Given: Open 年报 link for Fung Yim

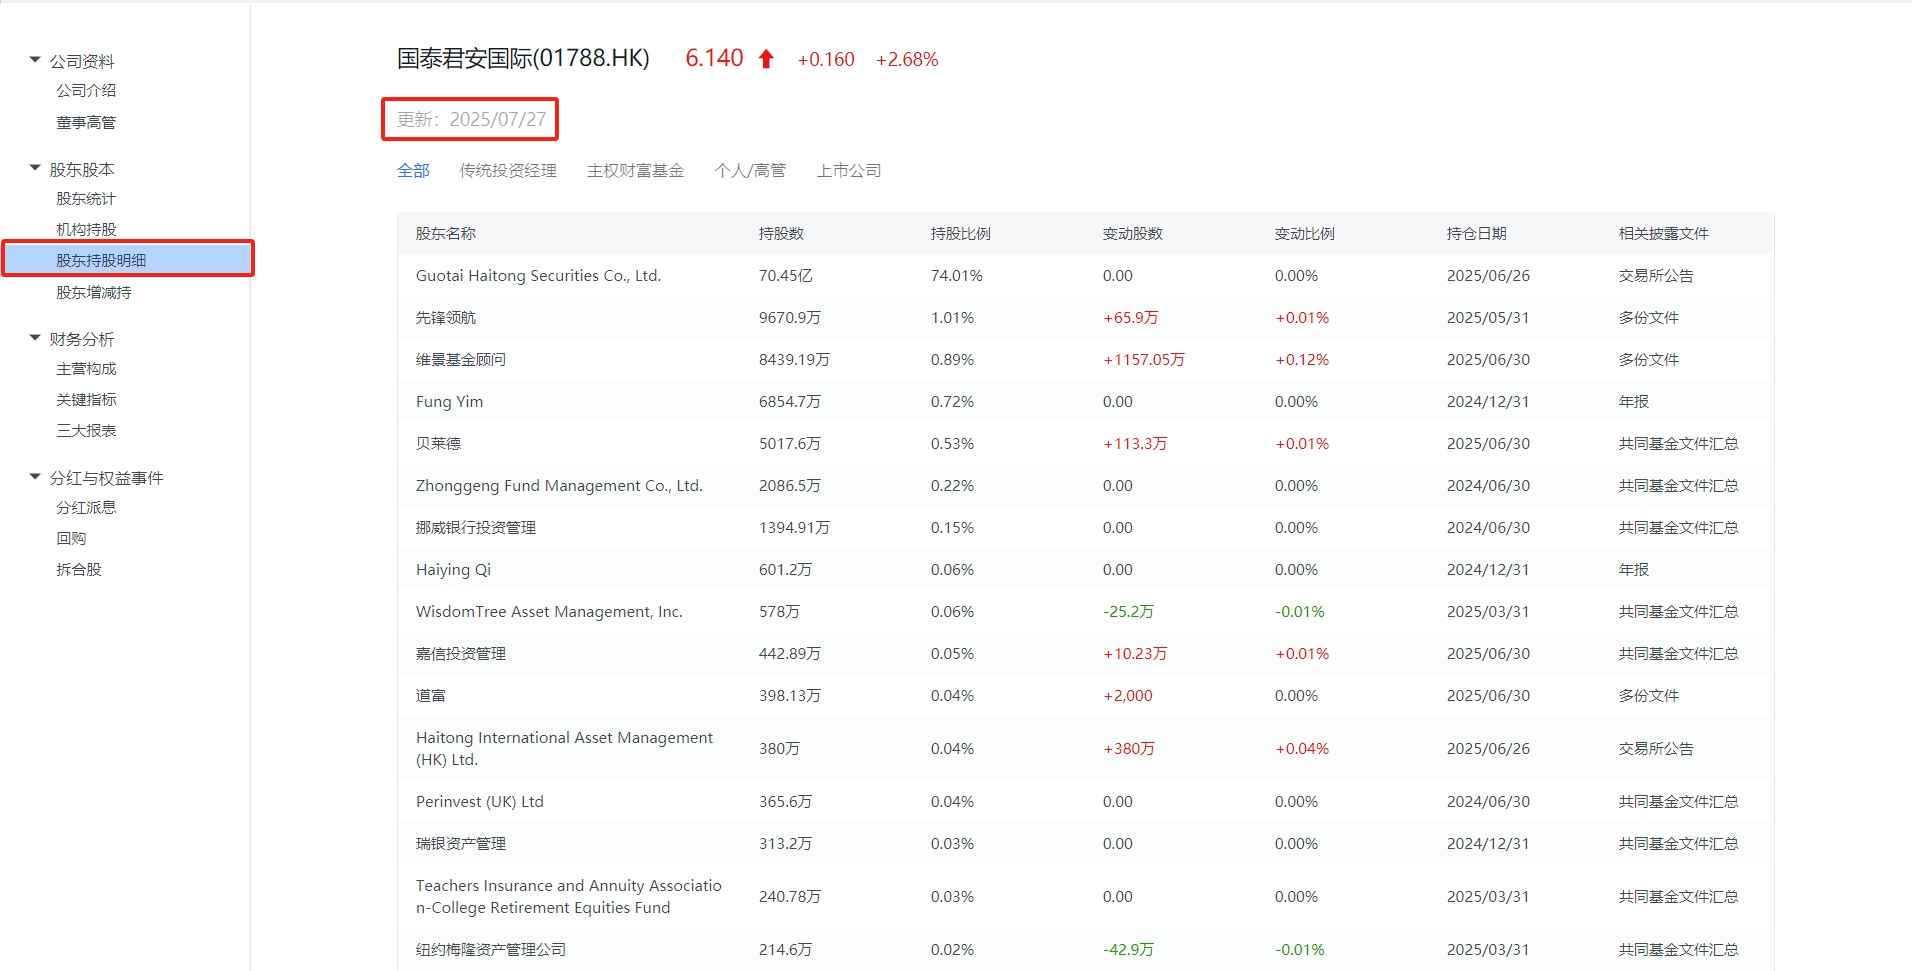Looking at the screenshot, I should [x=1634, y=401].
